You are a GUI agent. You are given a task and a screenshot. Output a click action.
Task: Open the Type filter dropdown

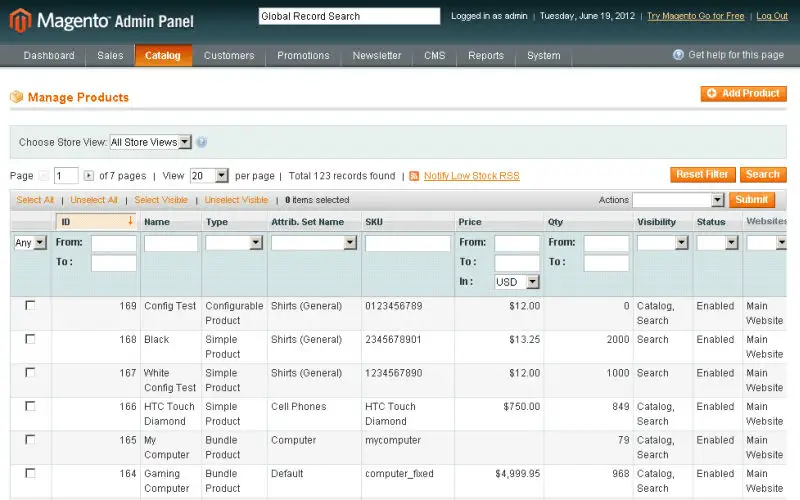[233, 242]
